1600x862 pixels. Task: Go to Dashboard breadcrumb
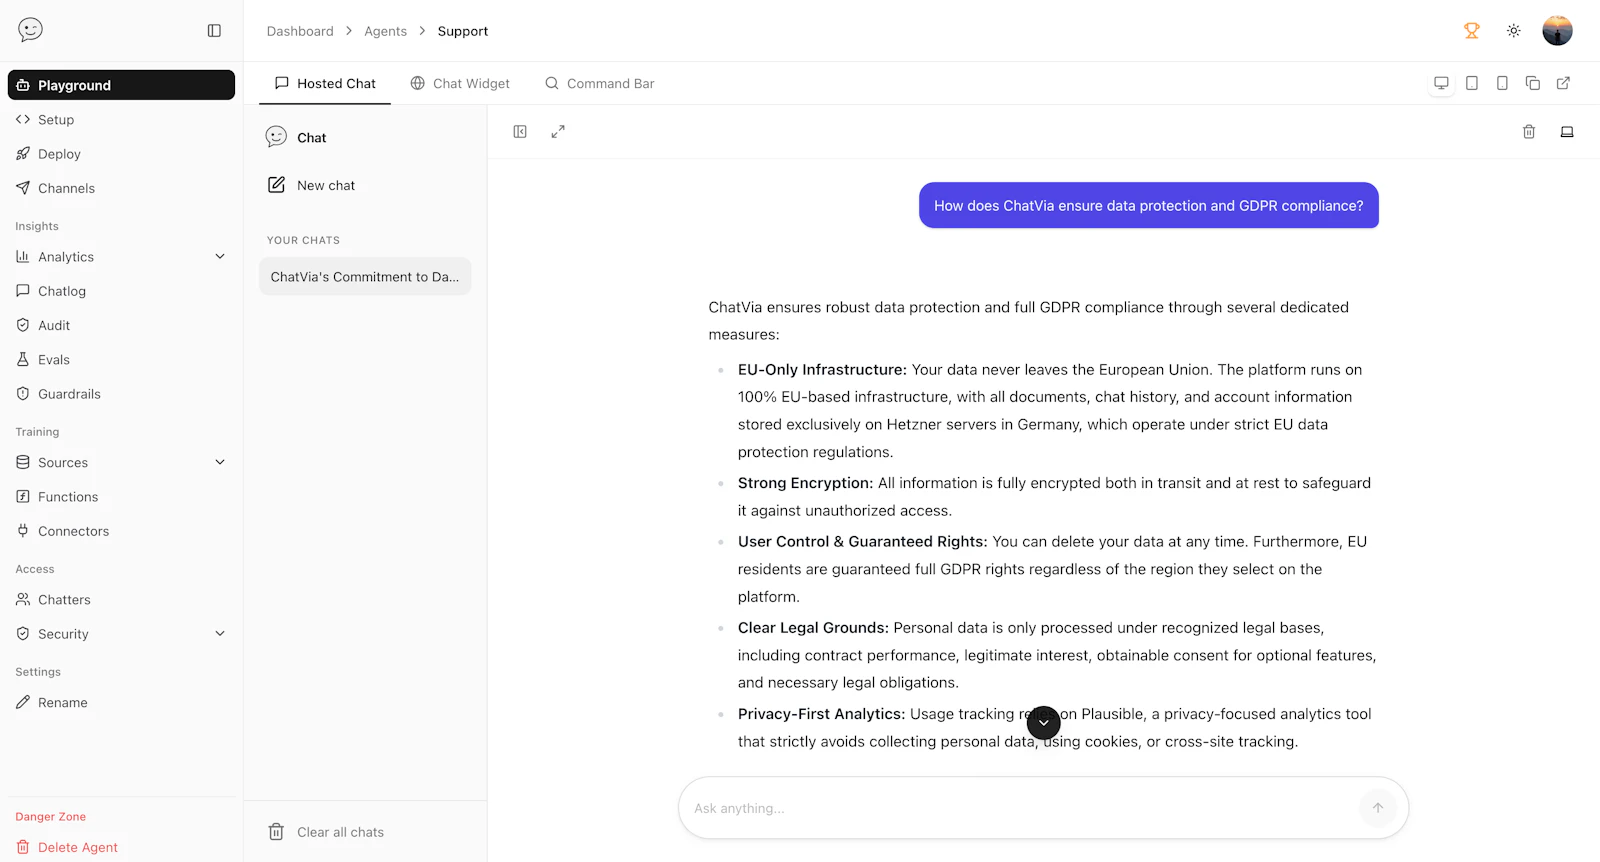tap(300, 31)
